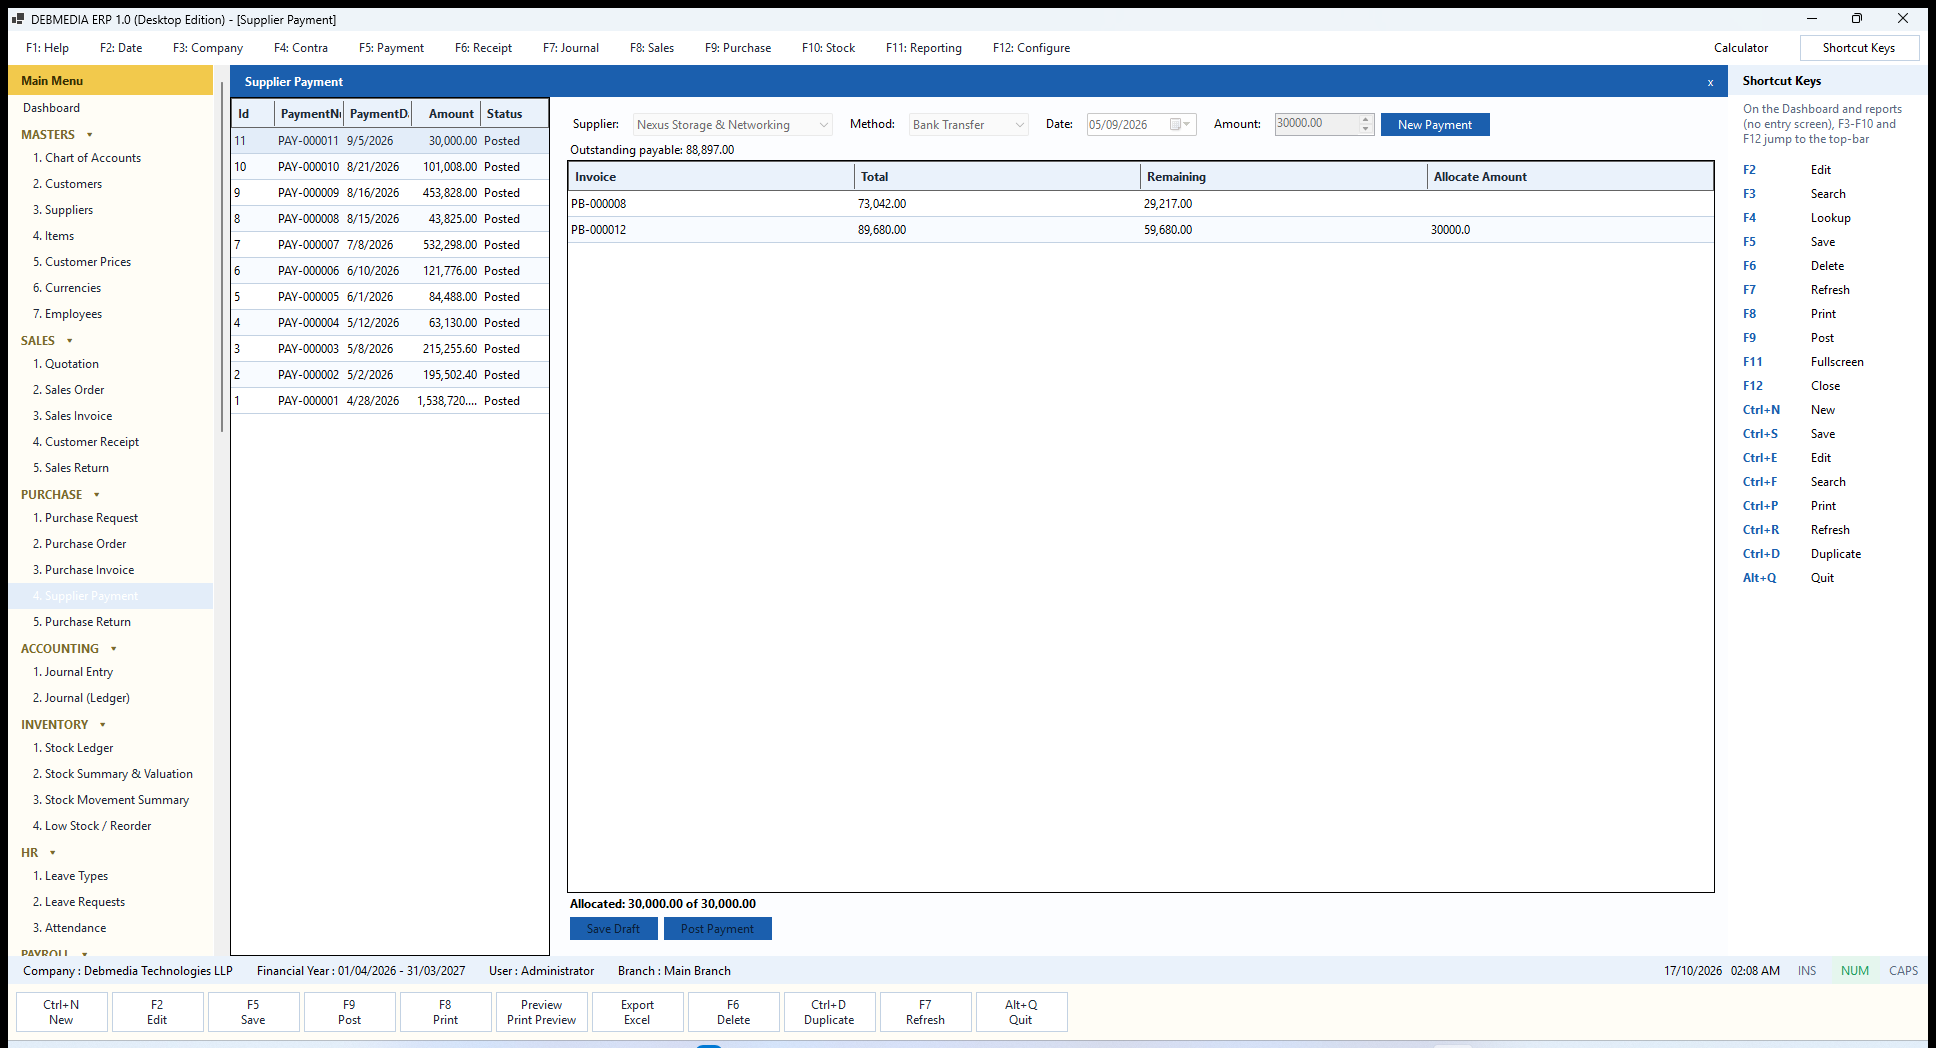Open the F1: Help menu
The width and height of the screenshot is (1936, 1048).
point(47,48)
